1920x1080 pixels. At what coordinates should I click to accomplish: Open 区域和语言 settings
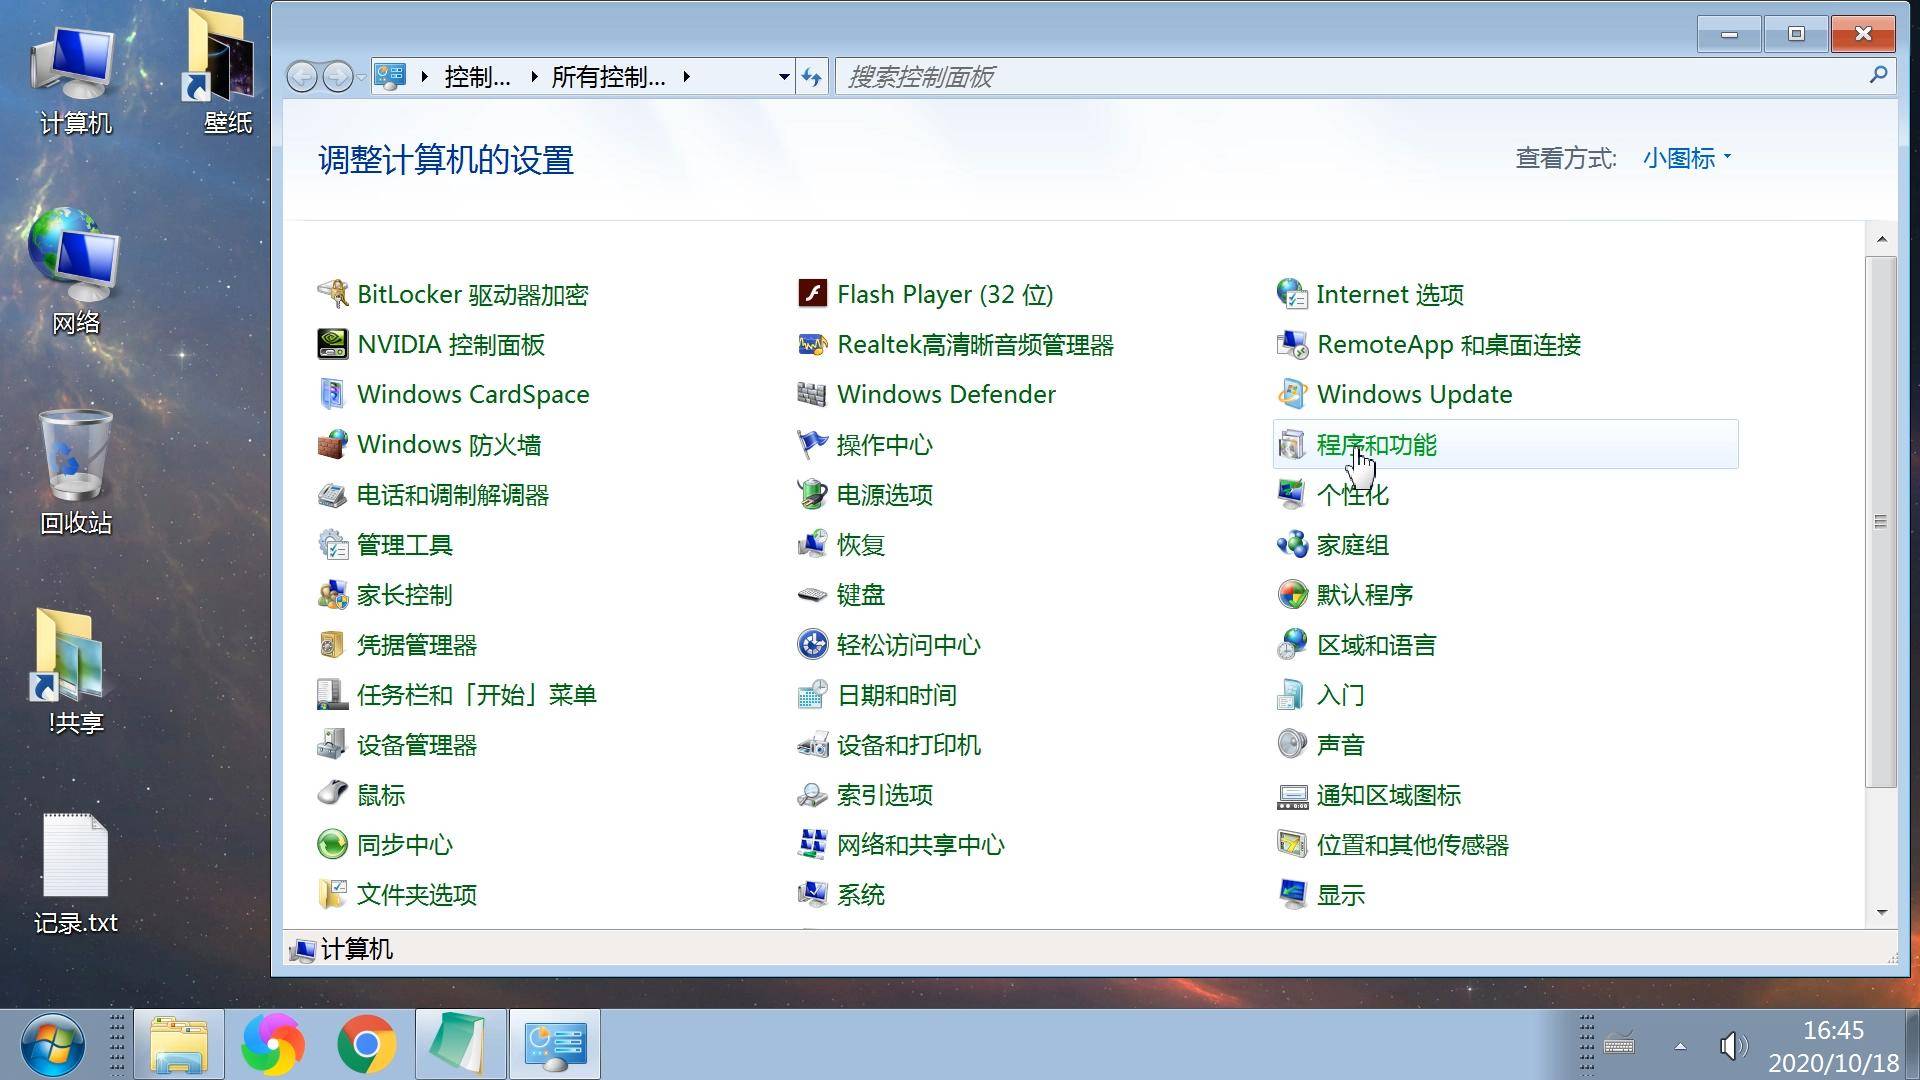[1377, 644]
